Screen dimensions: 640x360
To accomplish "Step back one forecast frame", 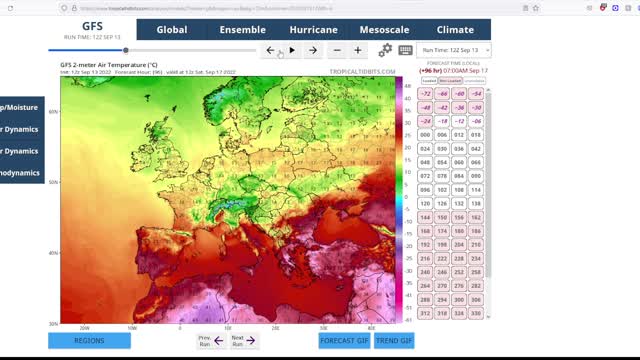I will (270, 50).
